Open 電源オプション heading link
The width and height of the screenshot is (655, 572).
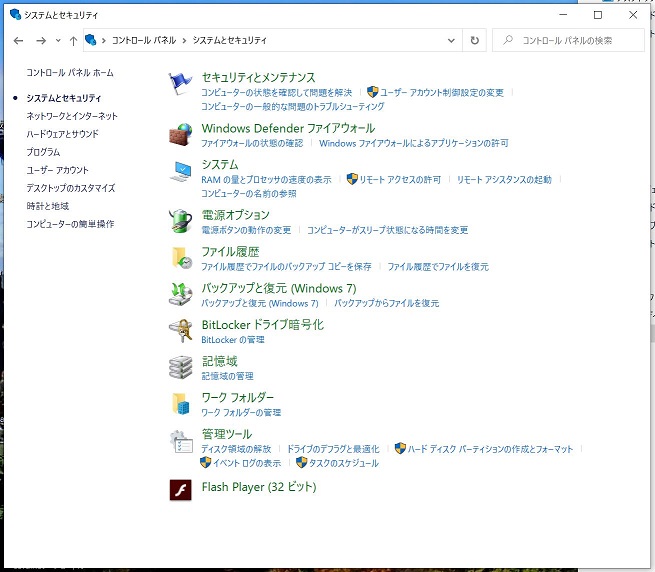[236, 215]
